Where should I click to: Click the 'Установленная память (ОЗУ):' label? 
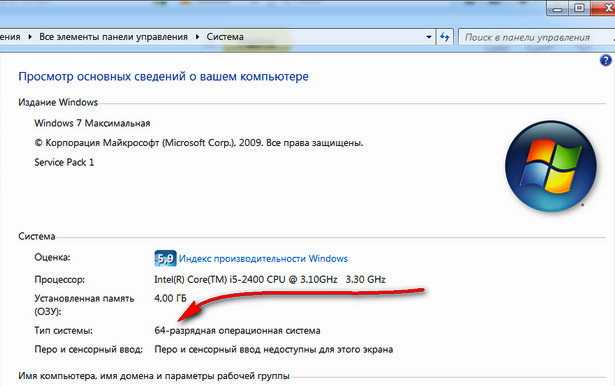coord(84,305)
